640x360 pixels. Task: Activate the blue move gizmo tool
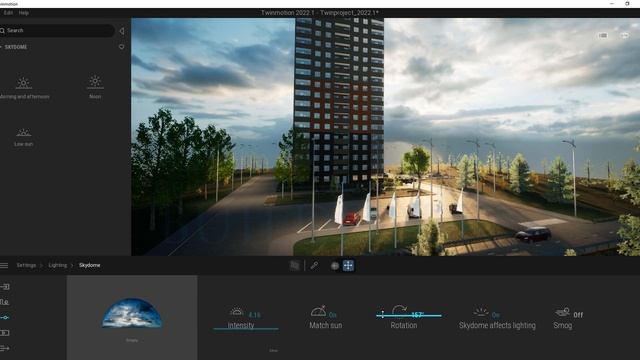(x=348, y=266)
